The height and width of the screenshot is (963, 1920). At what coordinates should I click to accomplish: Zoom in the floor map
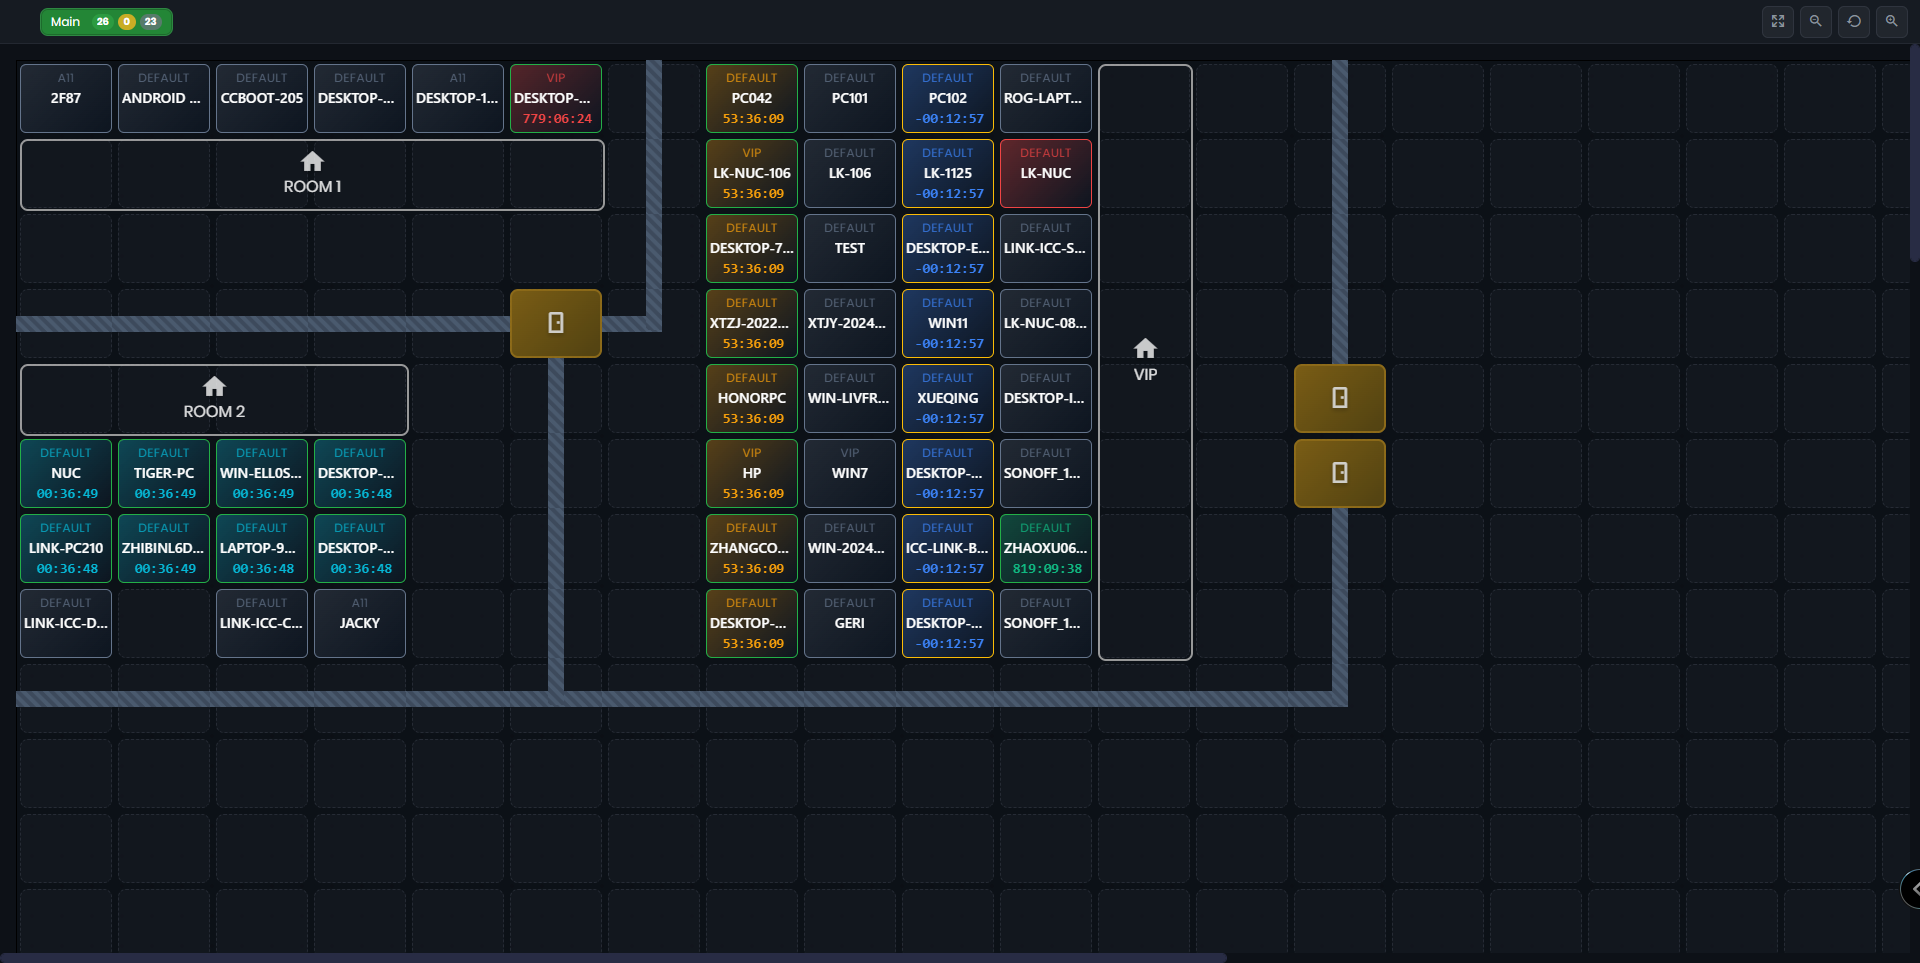(x=1891, y=21)
